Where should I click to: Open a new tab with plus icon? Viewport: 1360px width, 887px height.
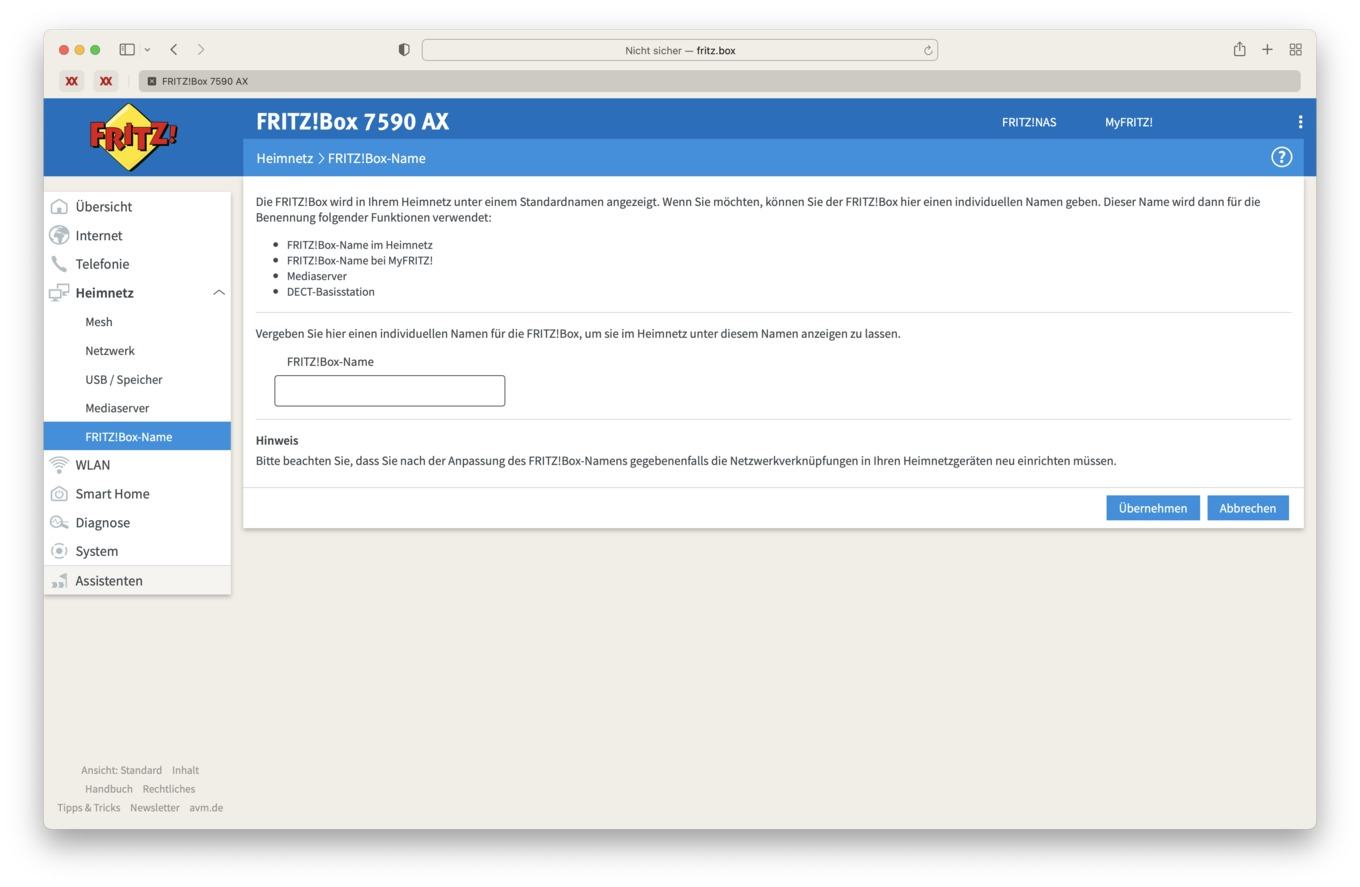coord(1267,49)
